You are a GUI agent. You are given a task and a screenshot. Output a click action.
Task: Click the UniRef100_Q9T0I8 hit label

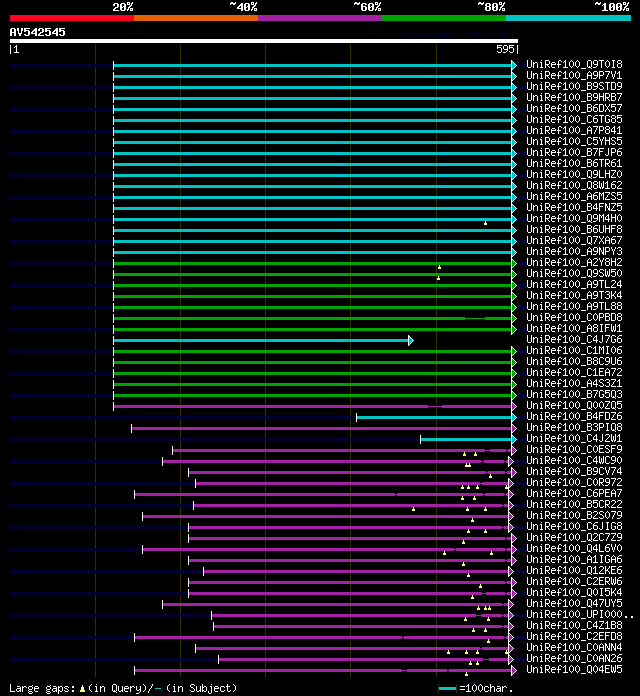tap(574, 65)
